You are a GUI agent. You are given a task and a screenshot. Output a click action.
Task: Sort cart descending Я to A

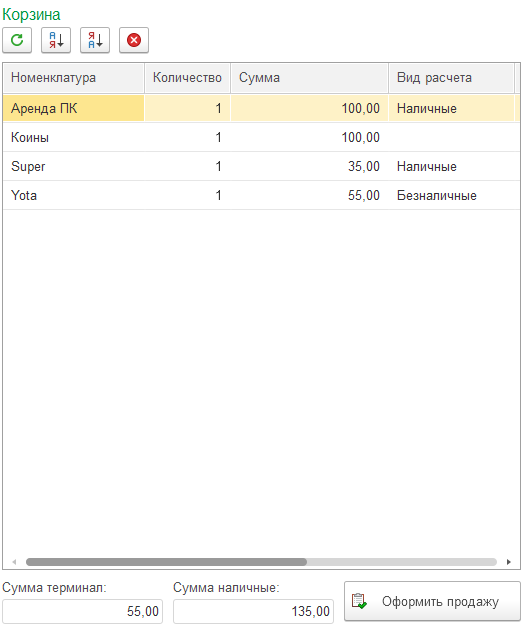coord(95,40)
